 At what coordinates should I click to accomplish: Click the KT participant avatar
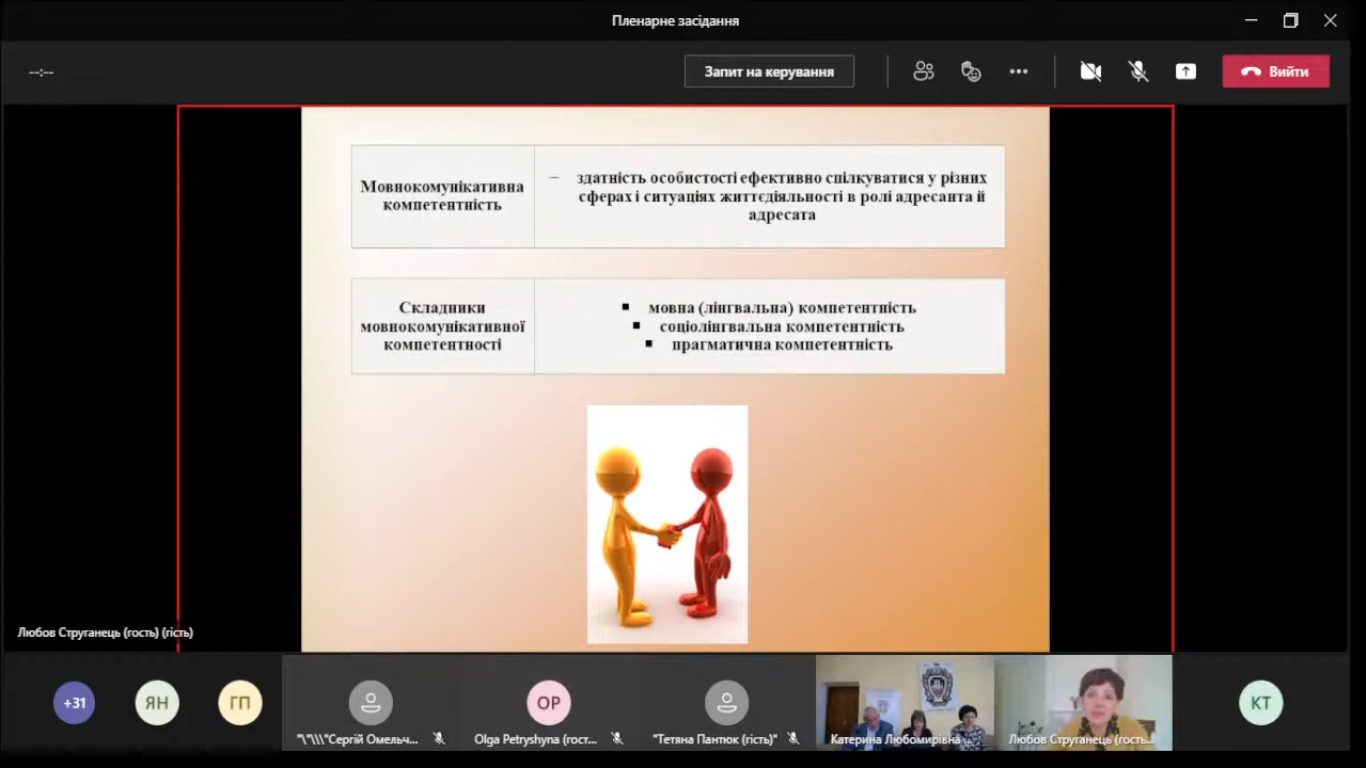tap(1260, 703)
